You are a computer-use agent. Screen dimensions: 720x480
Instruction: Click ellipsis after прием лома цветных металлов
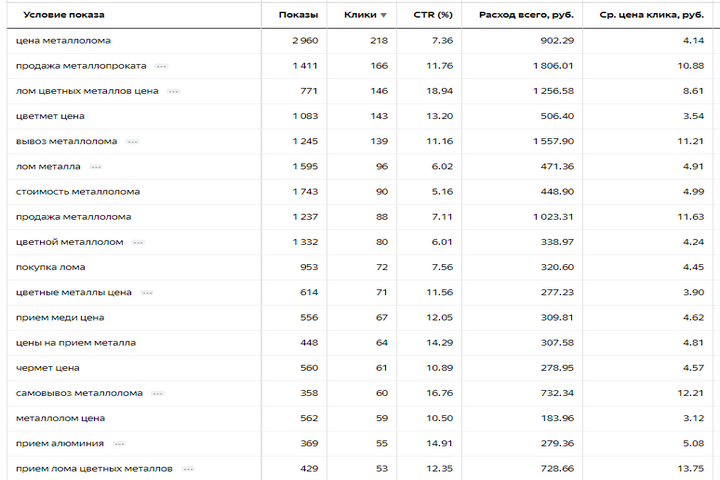(188, 469)
